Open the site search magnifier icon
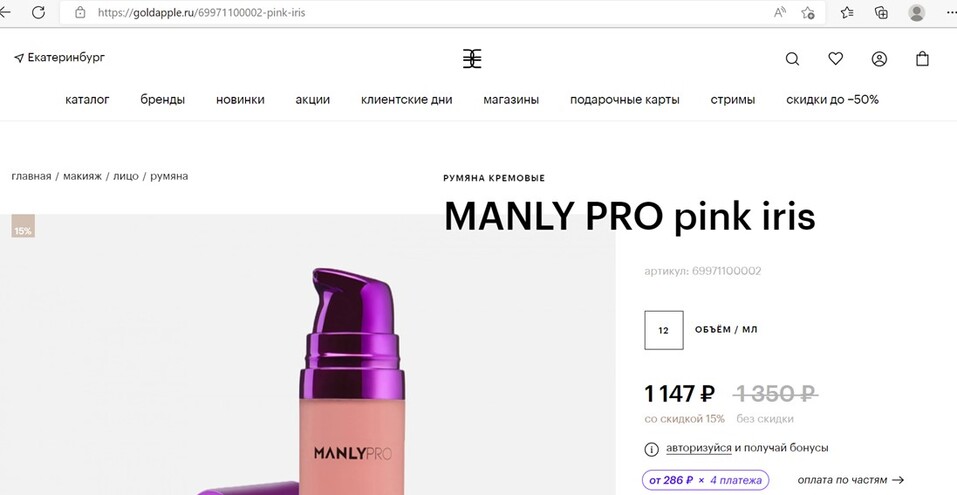 pyautogui.click(x=792, y=59)
